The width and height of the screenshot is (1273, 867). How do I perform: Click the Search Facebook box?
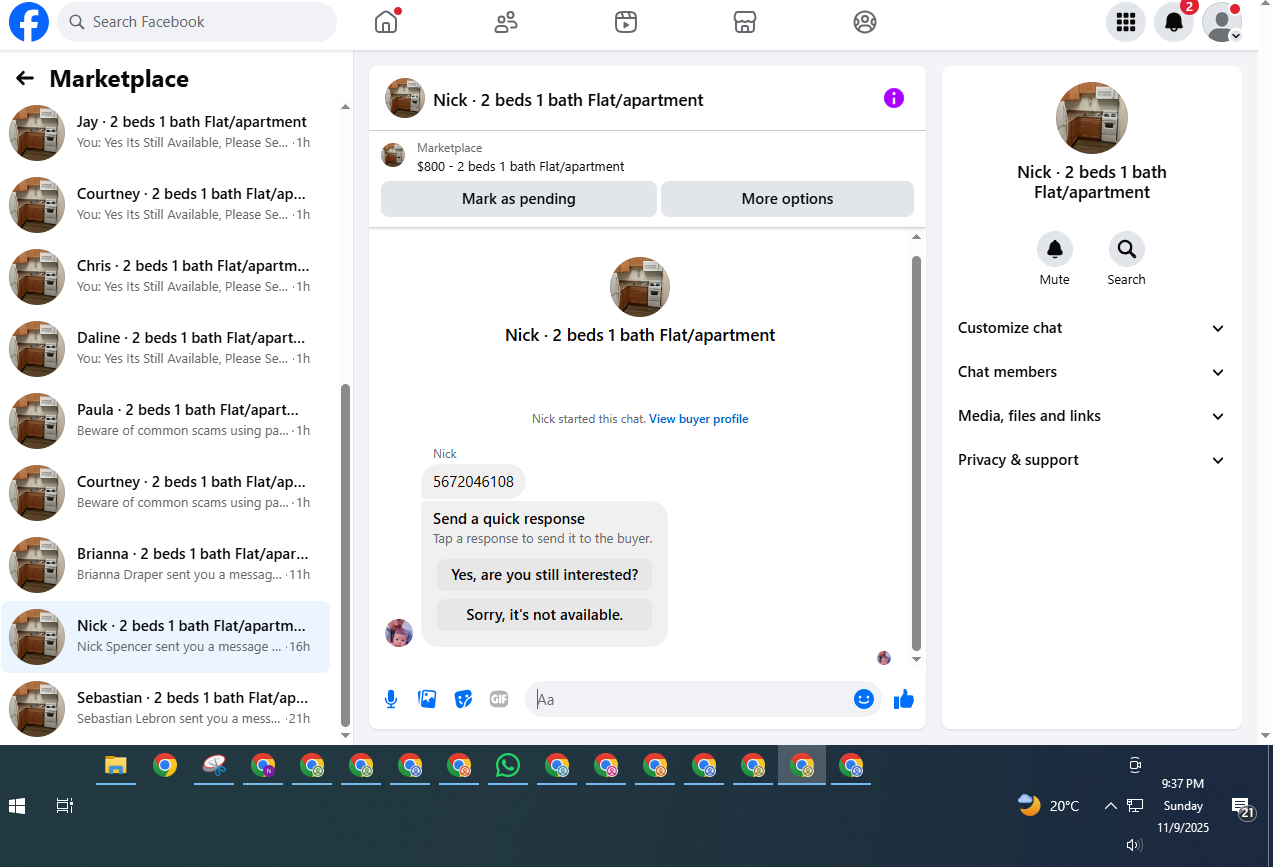pyautogui.click(x=197, y=22)
